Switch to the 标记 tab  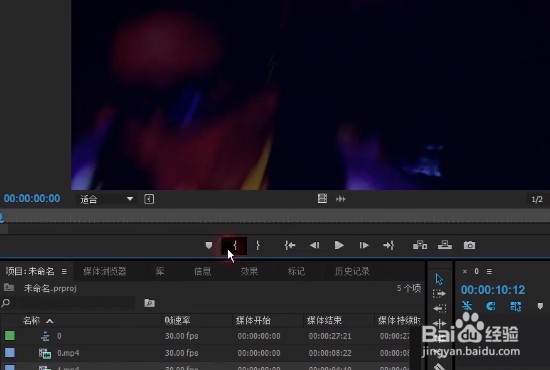296,271
